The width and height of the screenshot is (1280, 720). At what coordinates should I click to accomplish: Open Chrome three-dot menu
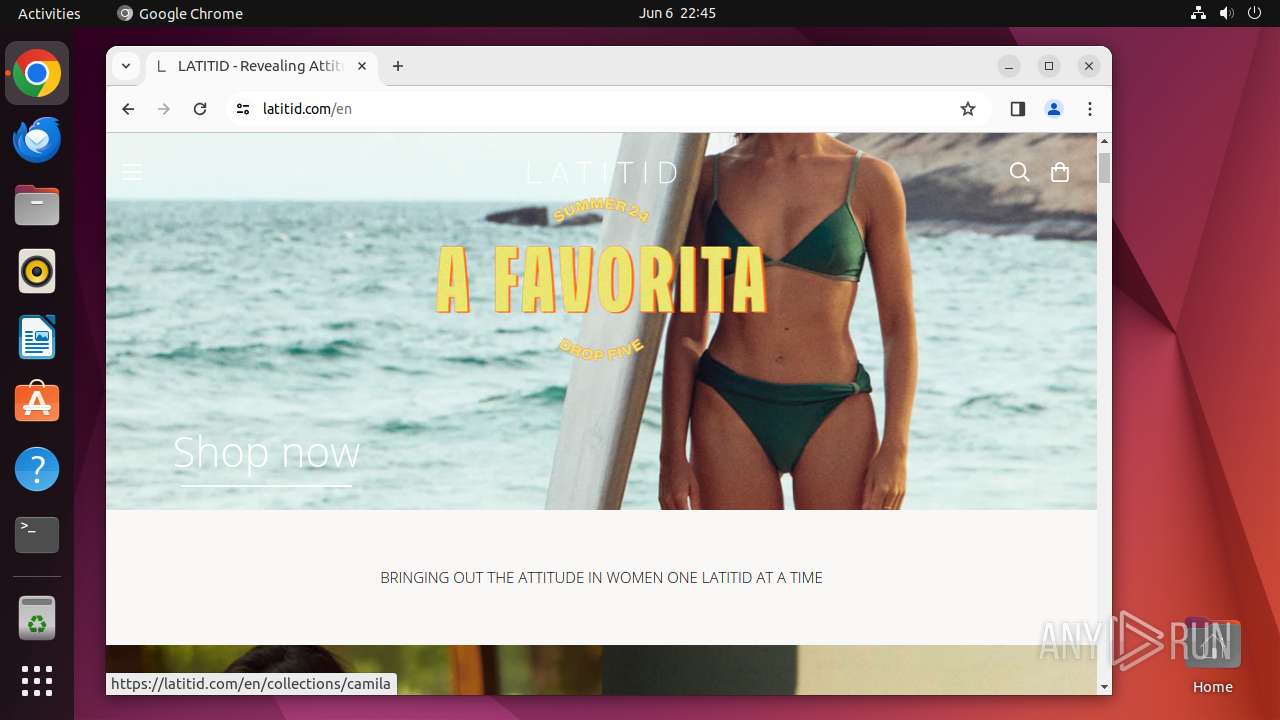click(x=1090, y=109)
